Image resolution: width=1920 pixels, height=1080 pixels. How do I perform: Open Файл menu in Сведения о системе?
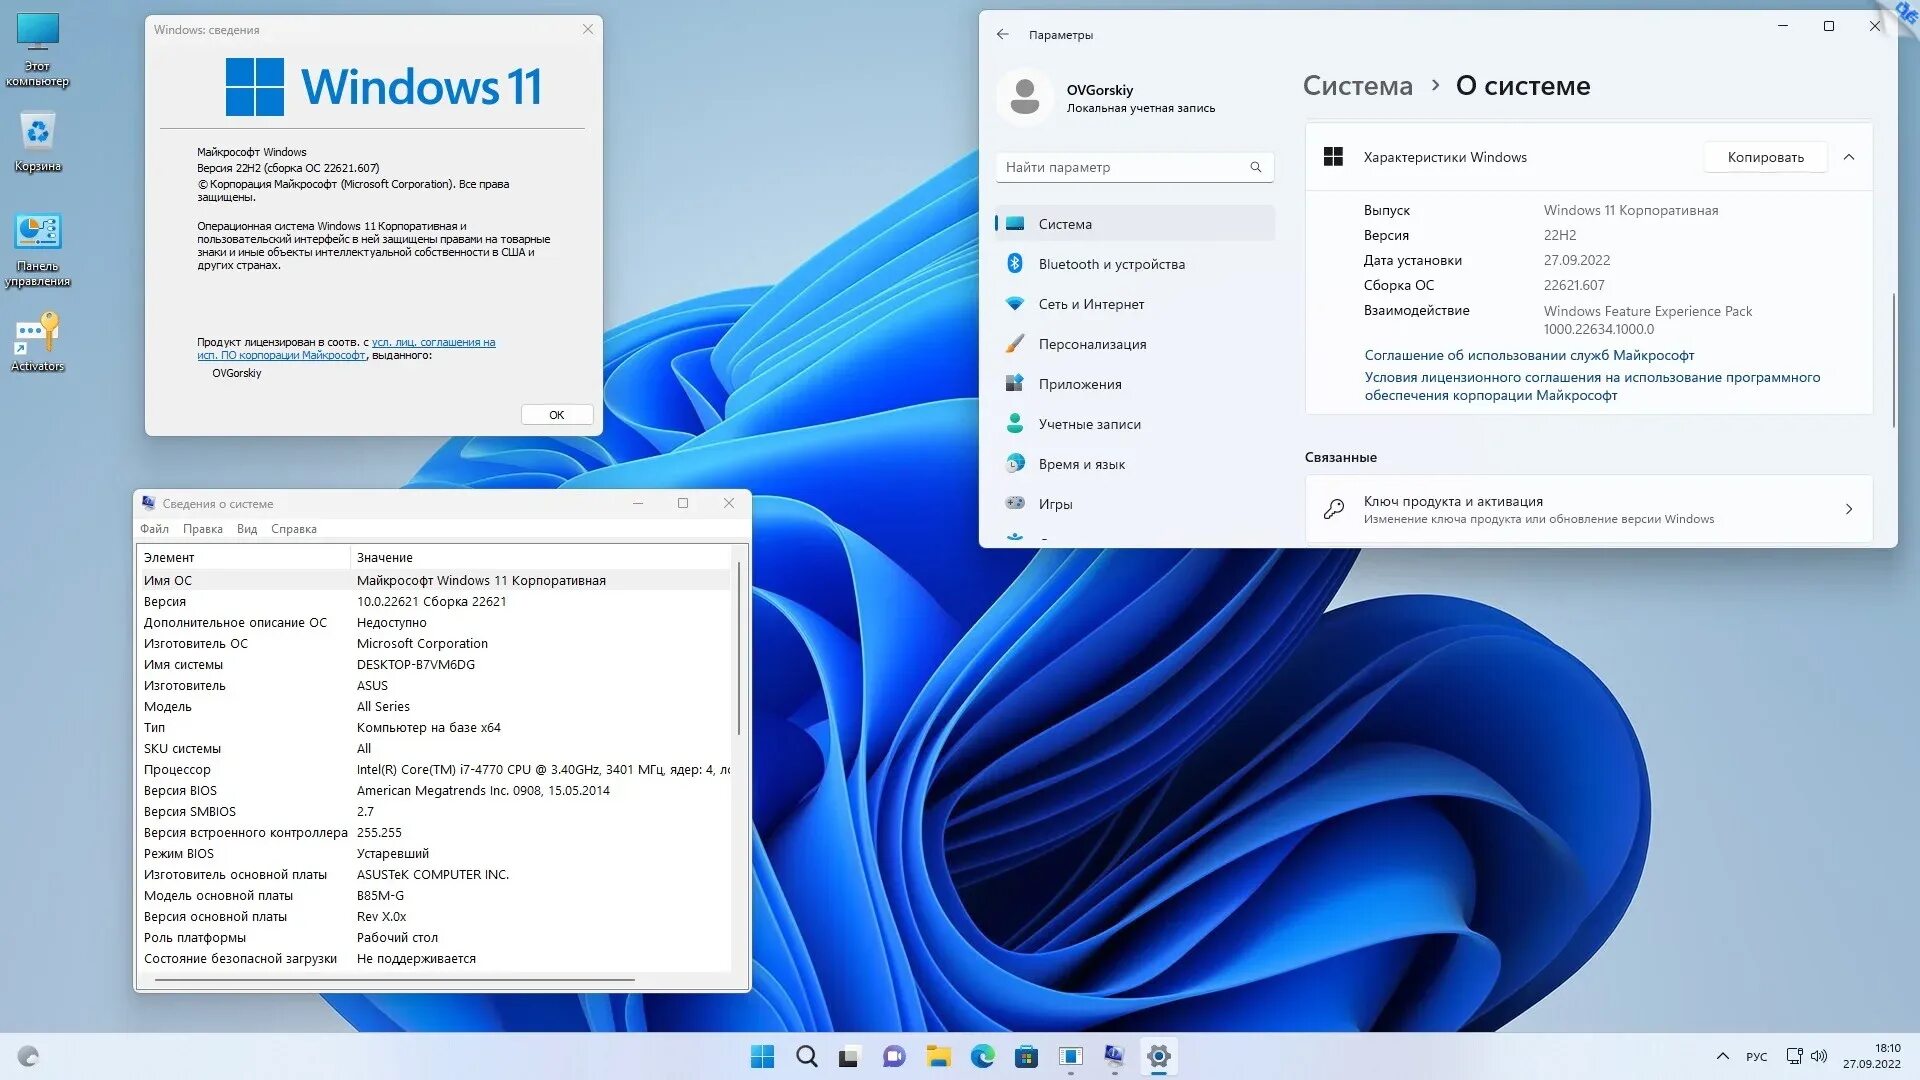tap(154, 529)
